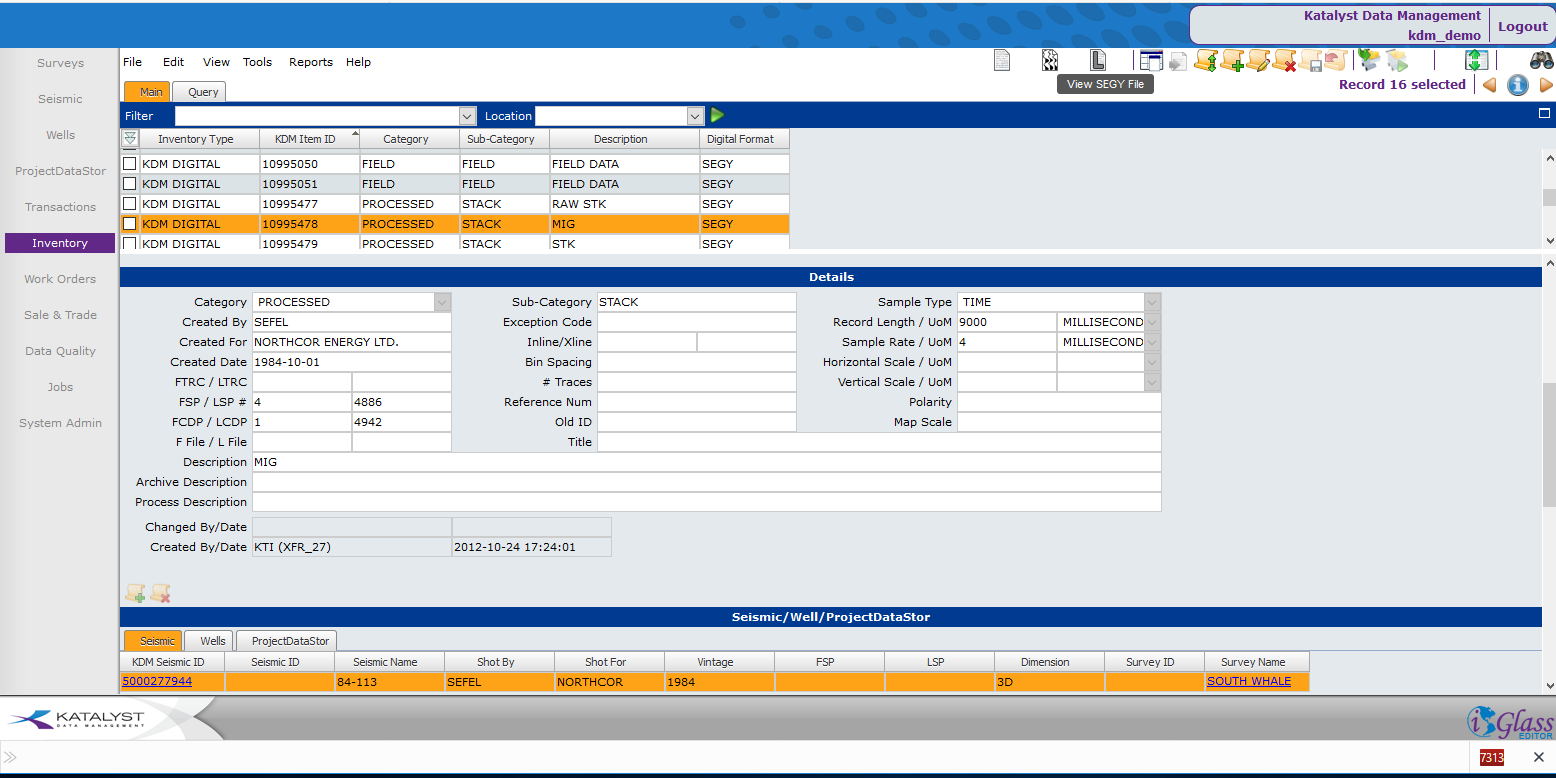Add new record with scroll-plus icon
The image size is (1556, 778).
click(1232, 60)
